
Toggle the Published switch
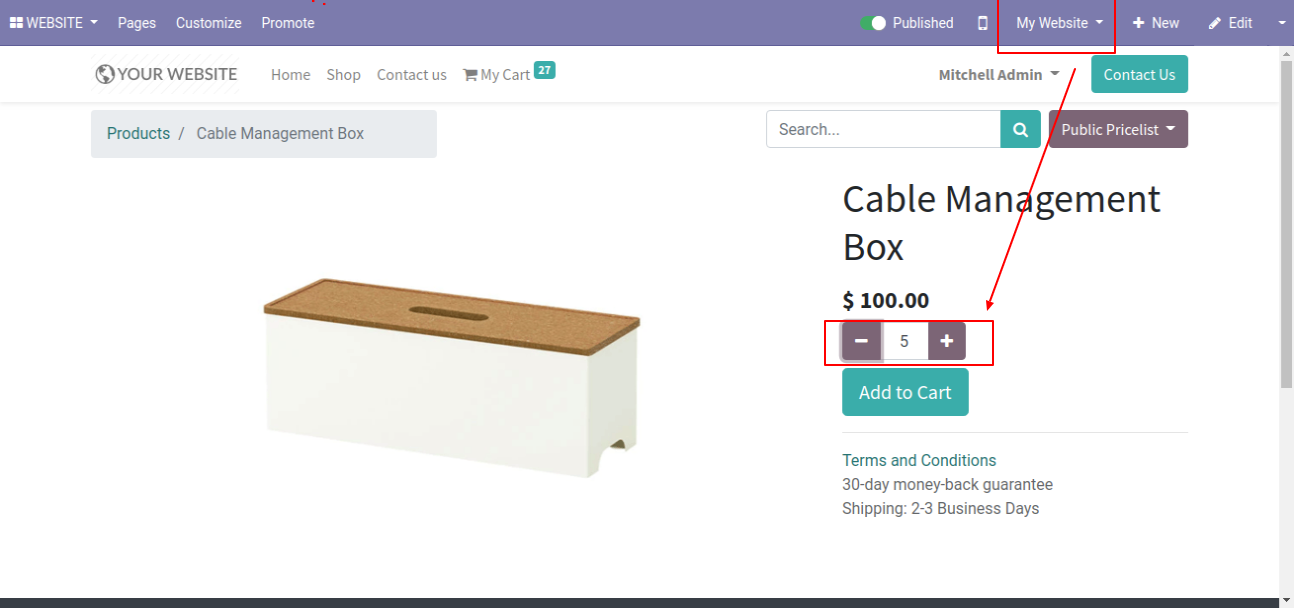(x=873, y=23)
